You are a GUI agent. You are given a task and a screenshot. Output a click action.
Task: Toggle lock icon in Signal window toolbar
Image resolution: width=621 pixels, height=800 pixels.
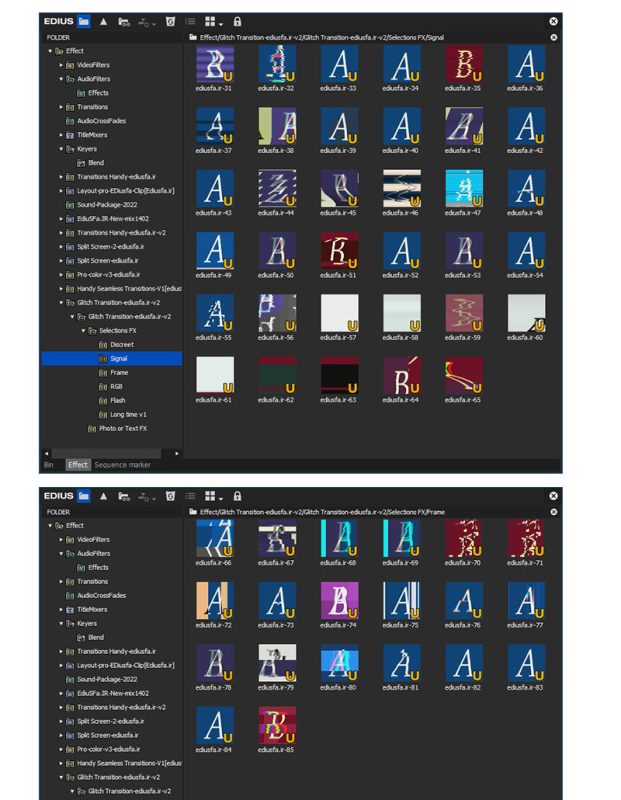(x=237, y=21)
